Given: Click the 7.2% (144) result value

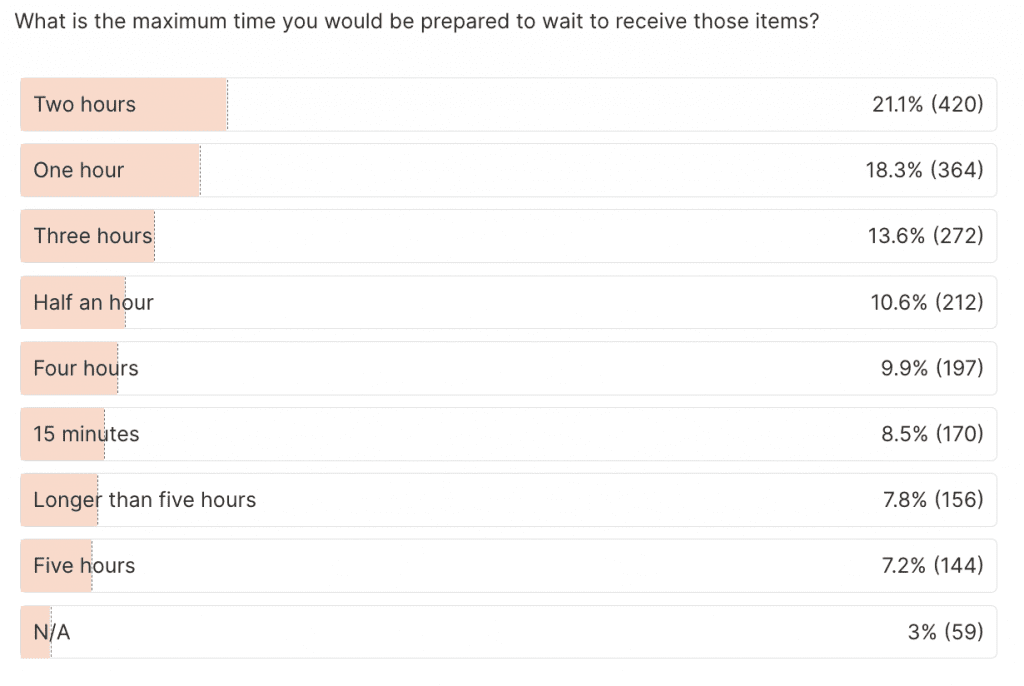Looking at the screenshot, I should click(x=933, y=566).
